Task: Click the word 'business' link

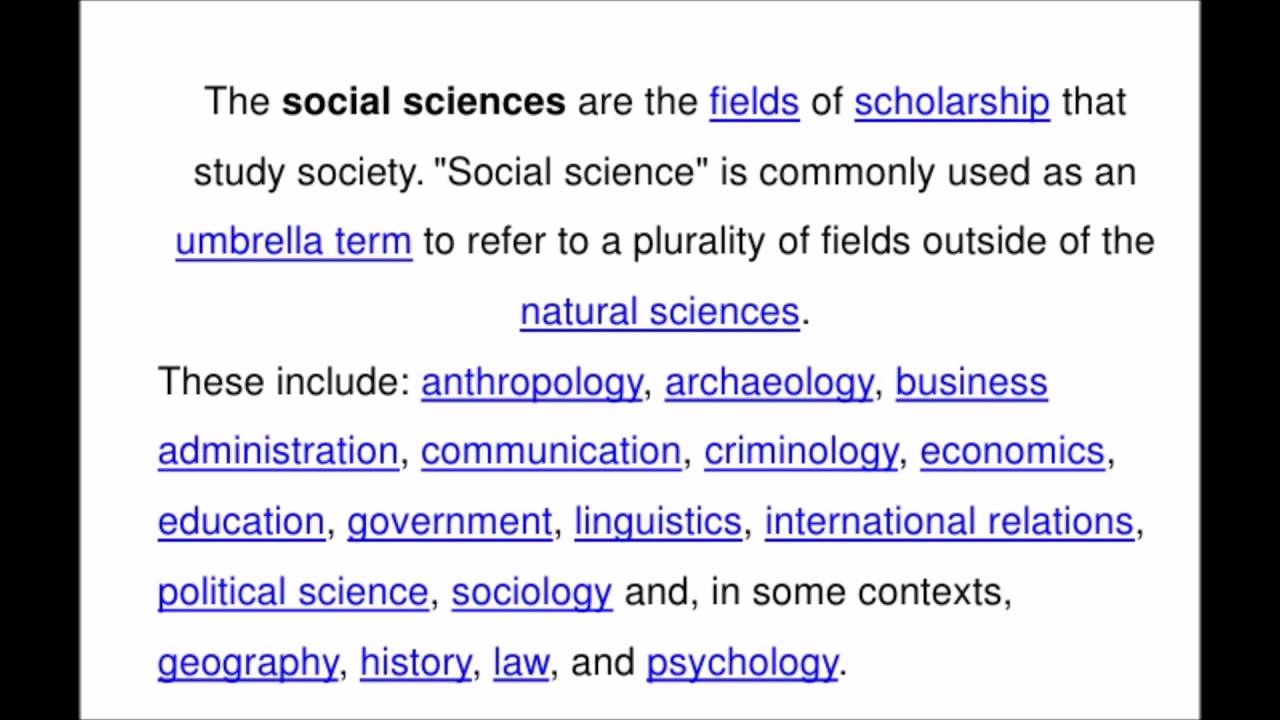Action: pyautogui.click(x=971, y=382)
